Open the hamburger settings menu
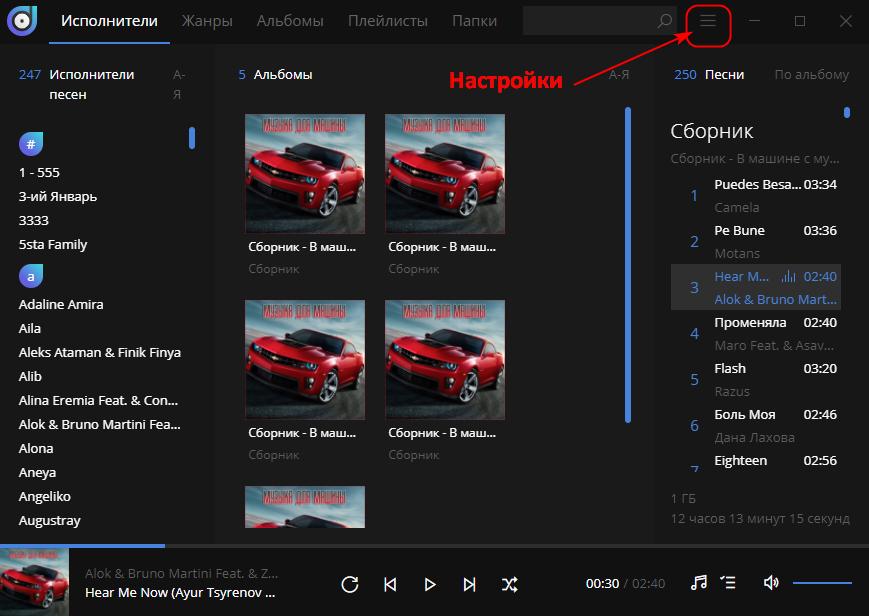 click(708, 21)
